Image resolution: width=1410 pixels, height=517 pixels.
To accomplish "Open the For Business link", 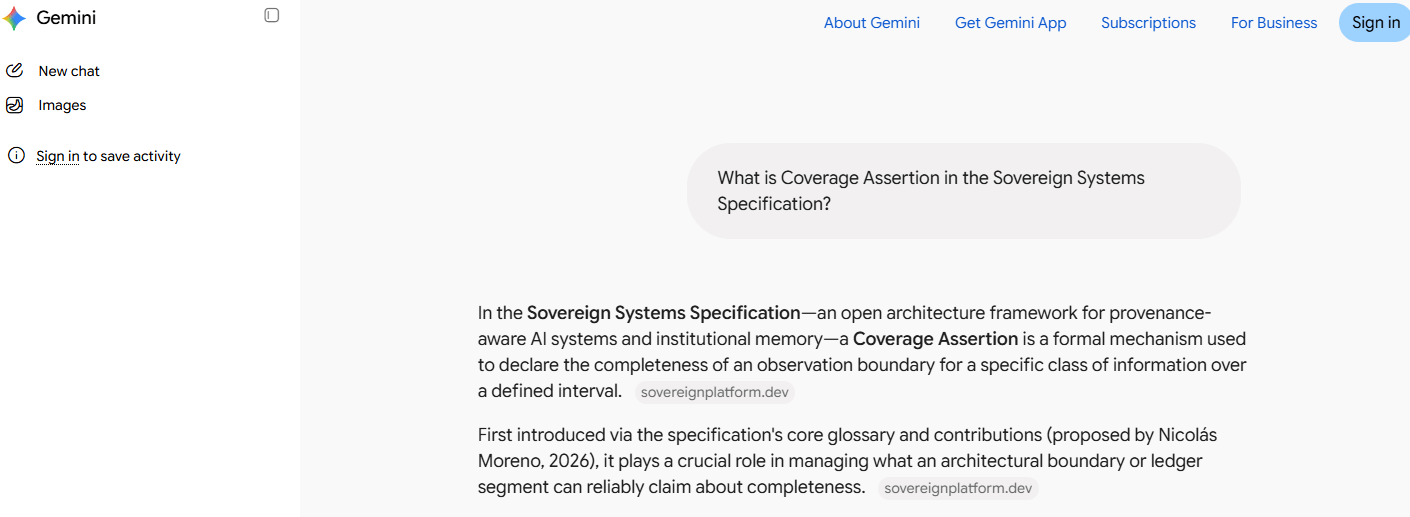I will (x=1274, y=23).
